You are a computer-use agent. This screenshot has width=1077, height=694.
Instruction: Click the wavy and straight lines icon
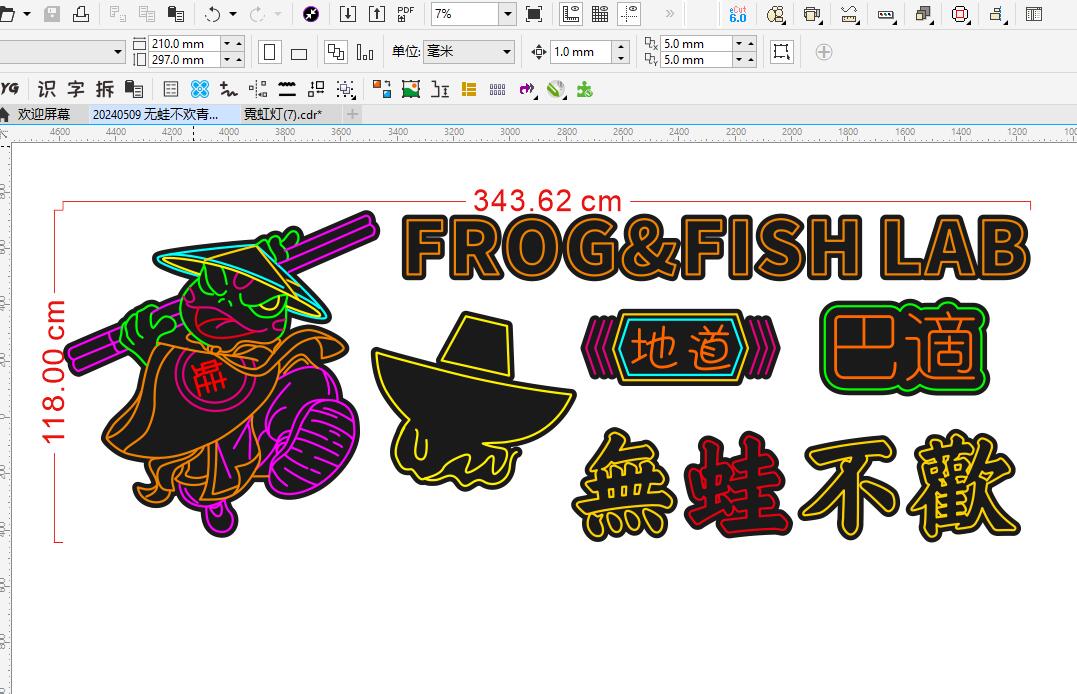(x=287, y=89)
